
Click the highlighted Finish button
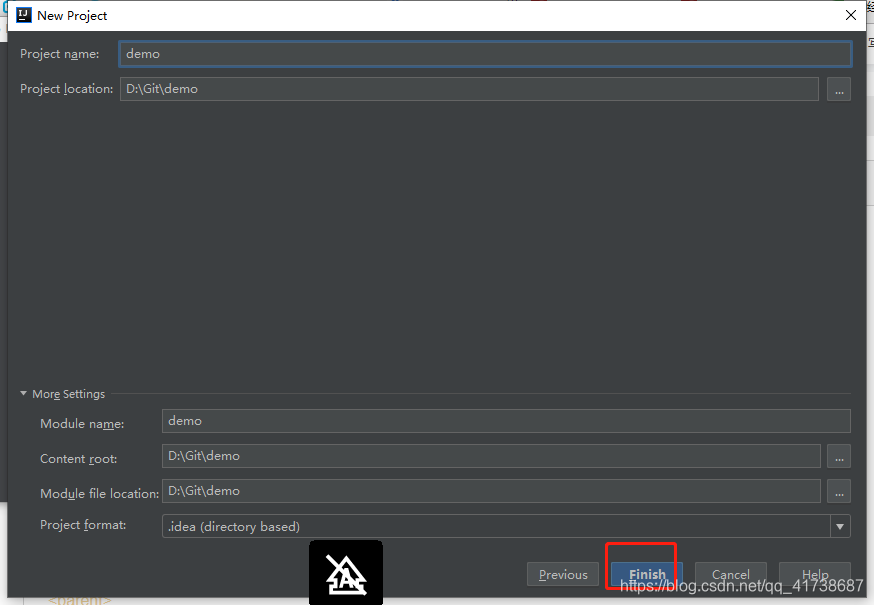645,574
